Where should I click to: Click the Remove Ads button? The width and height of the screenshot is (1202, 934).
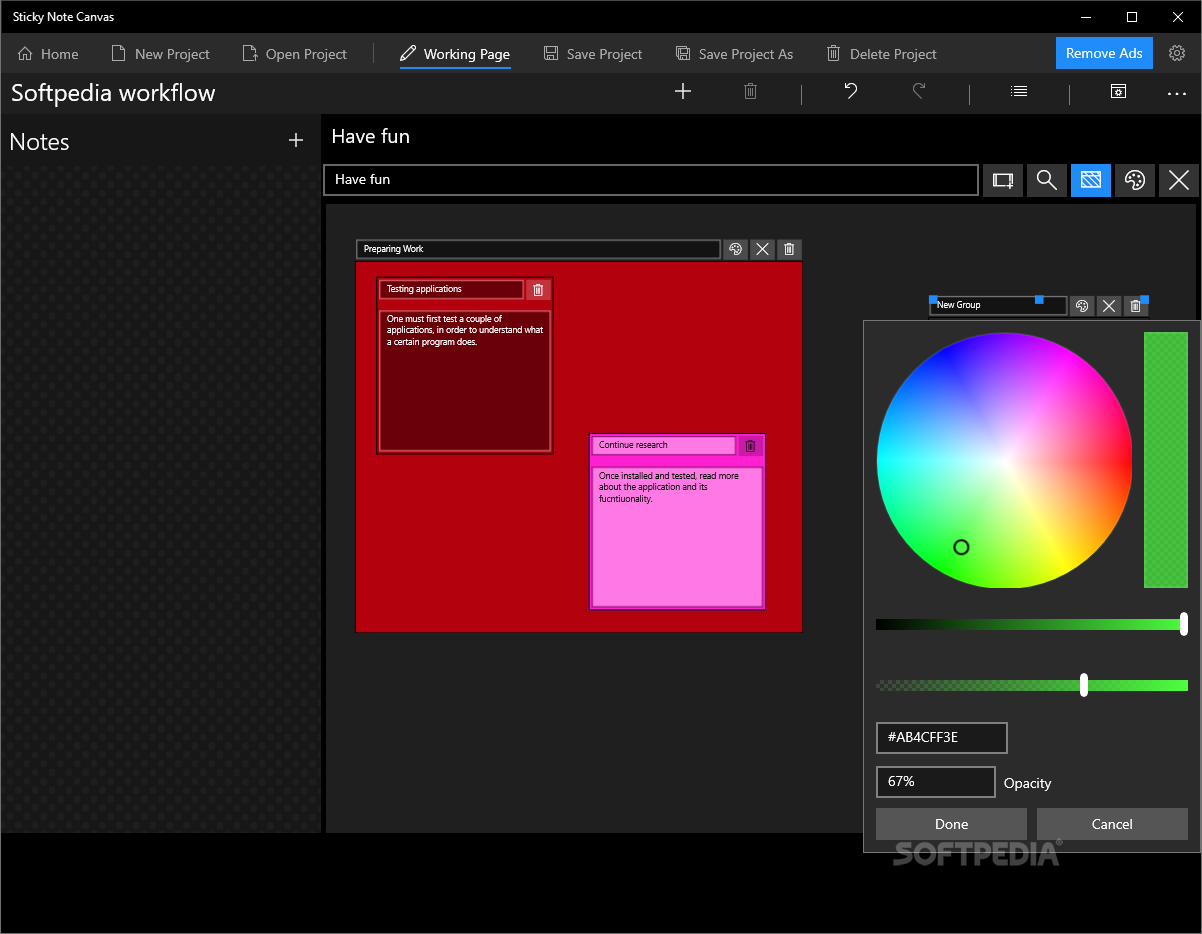(x=1104, y=53)
